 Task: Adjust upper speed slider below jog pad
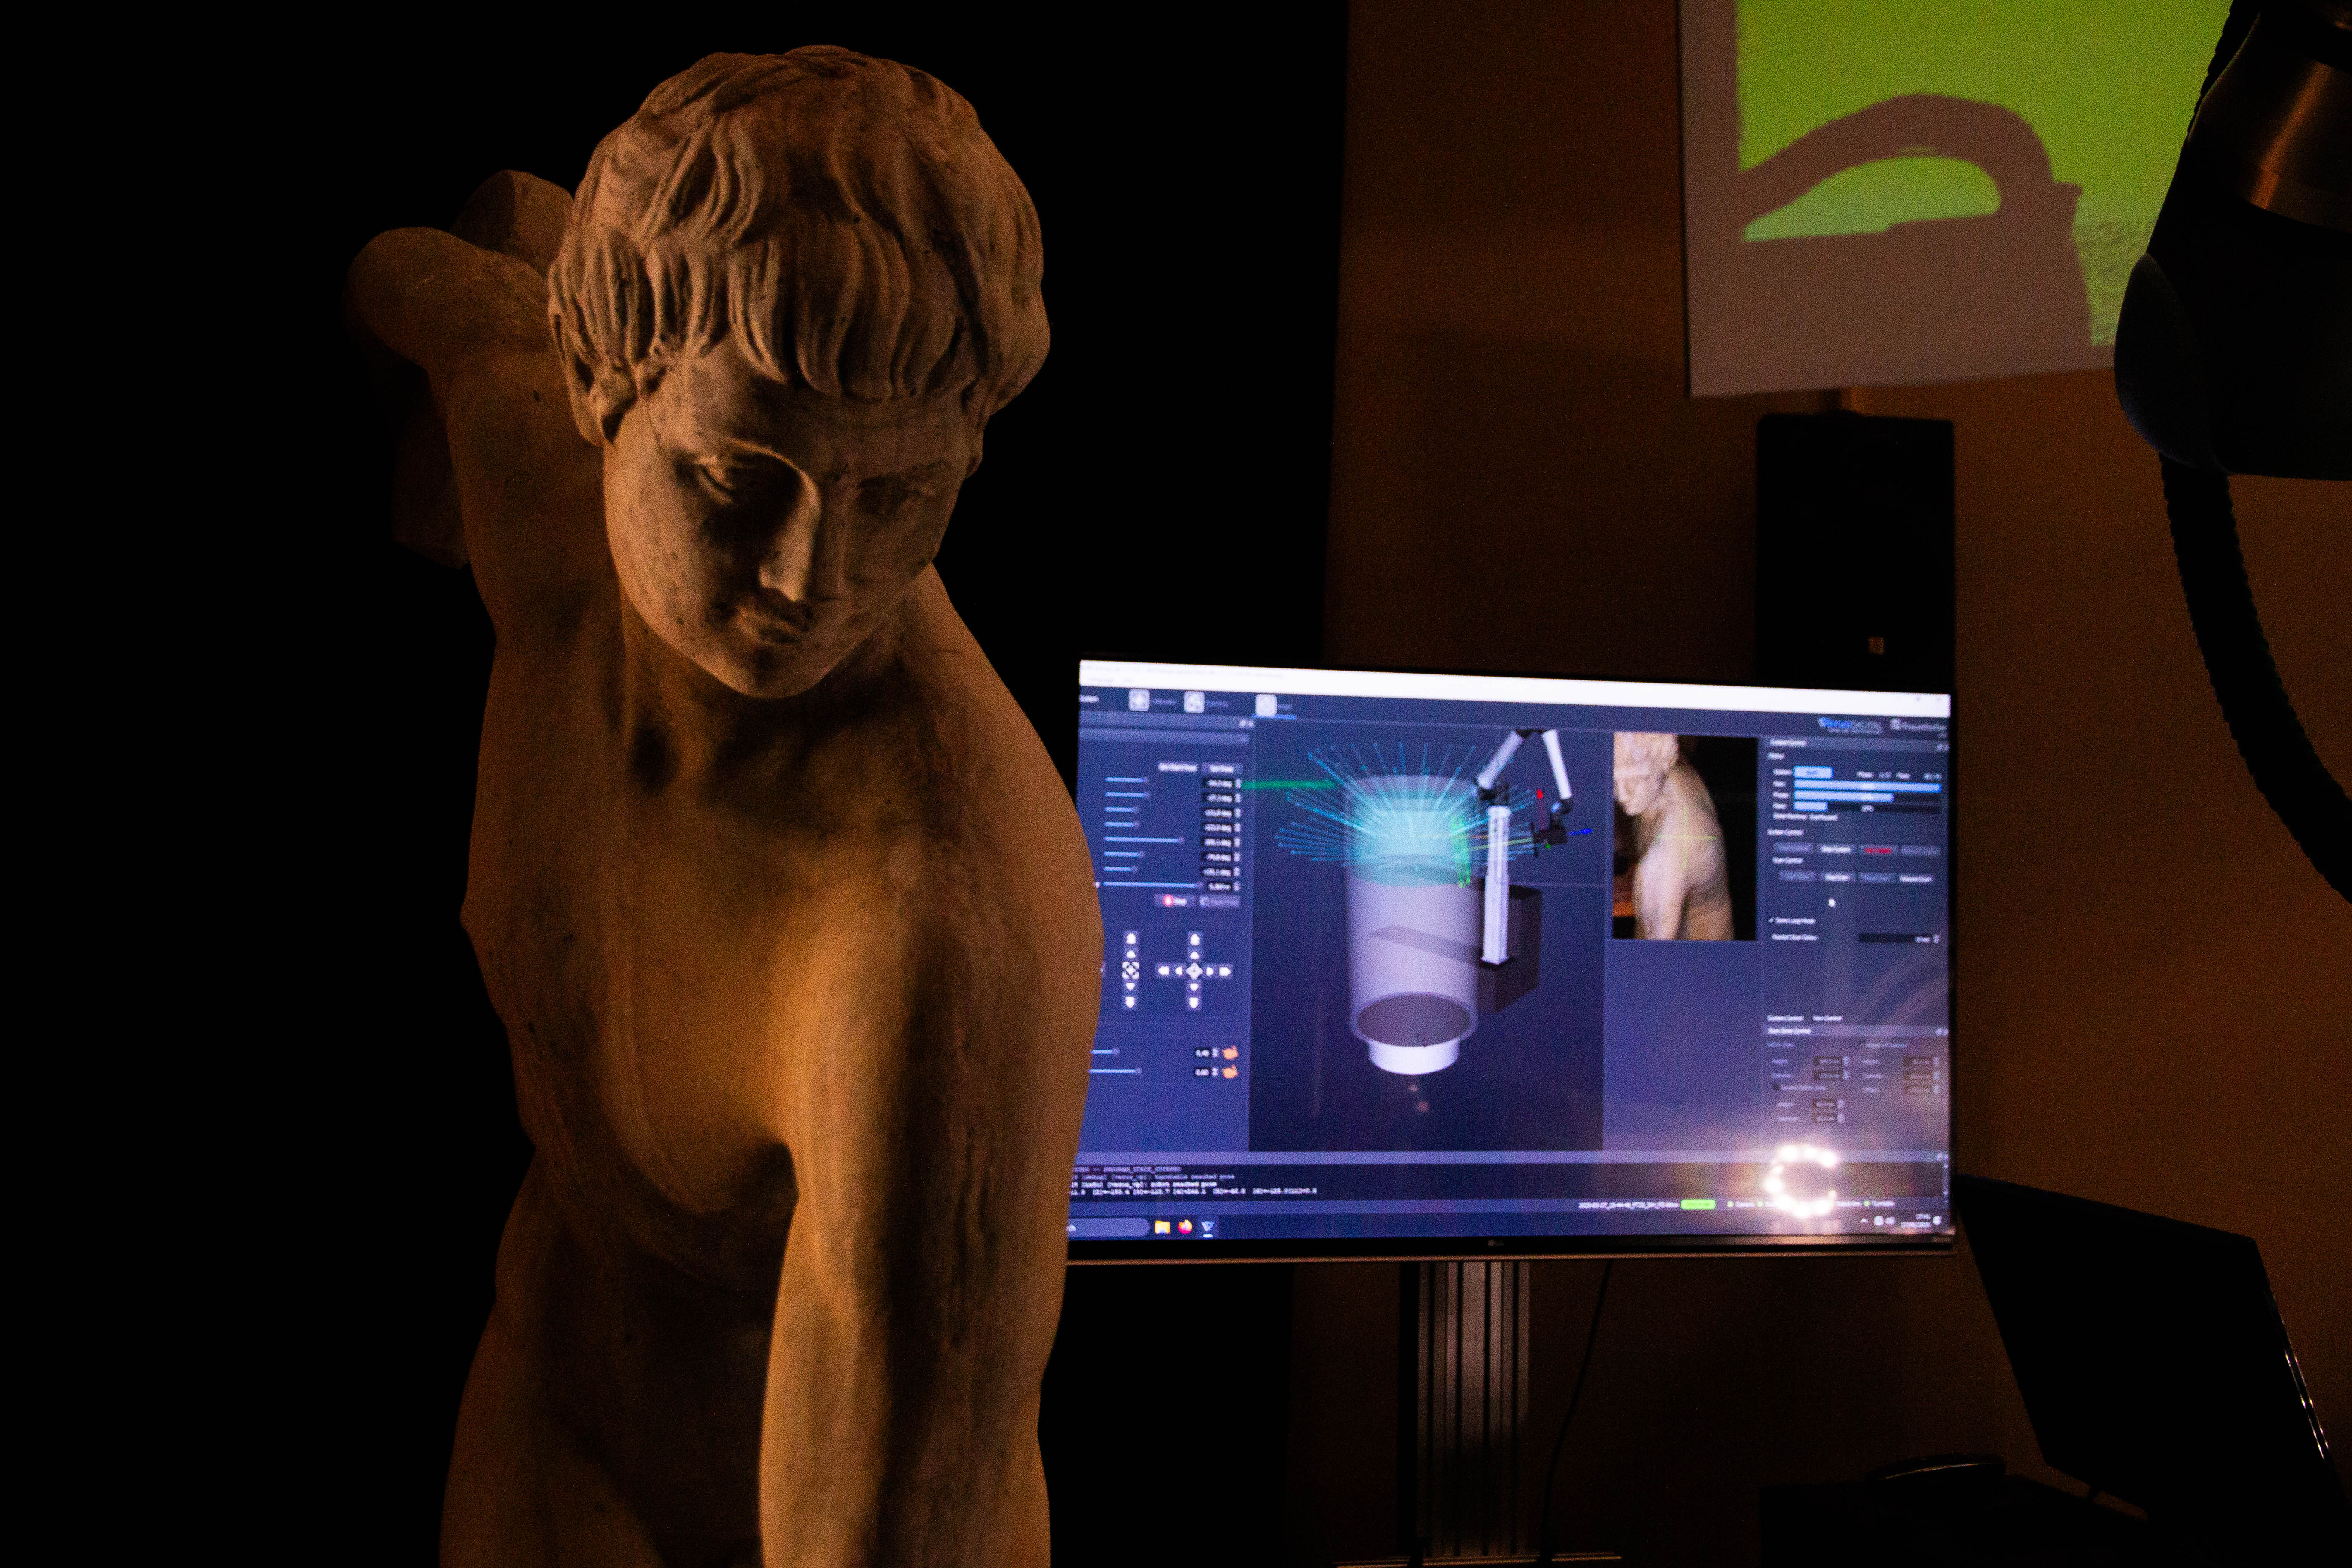[1104, 1052]
